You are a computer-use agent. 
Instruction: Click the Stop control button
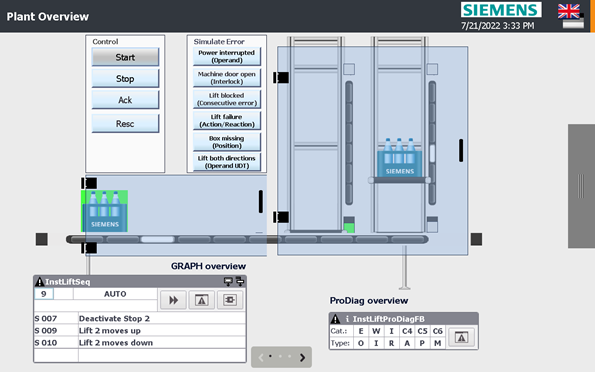tap(125, 79)
